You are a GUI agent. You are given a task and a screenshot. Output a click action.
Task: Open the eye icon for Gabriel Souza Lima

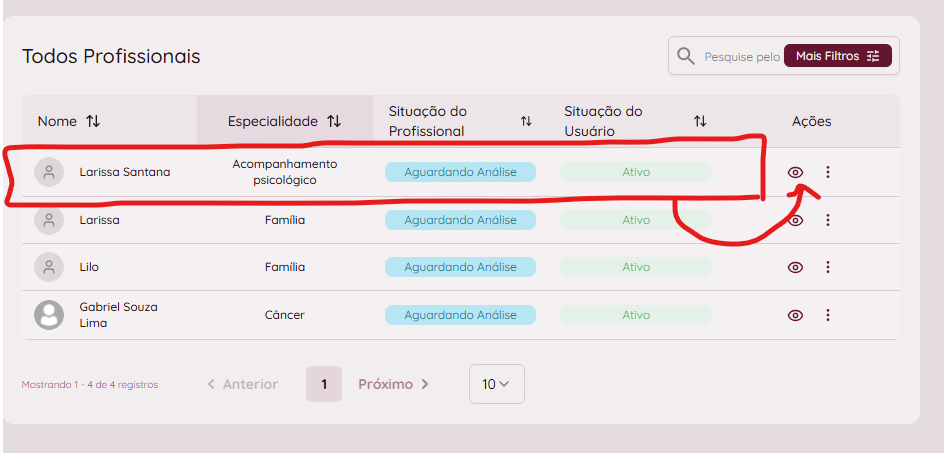(x=795, y=315)
